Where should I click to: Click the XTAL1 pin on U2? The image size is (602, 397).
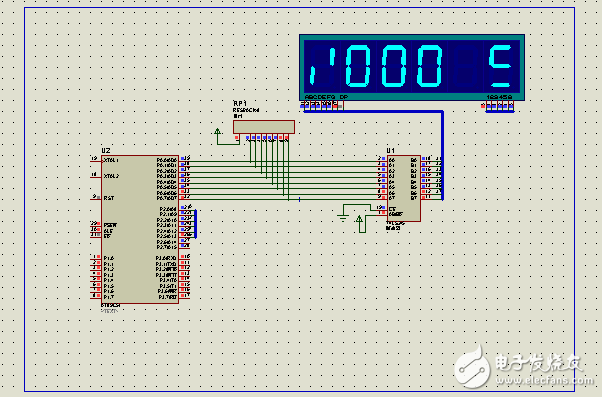[x=96, y=159]
